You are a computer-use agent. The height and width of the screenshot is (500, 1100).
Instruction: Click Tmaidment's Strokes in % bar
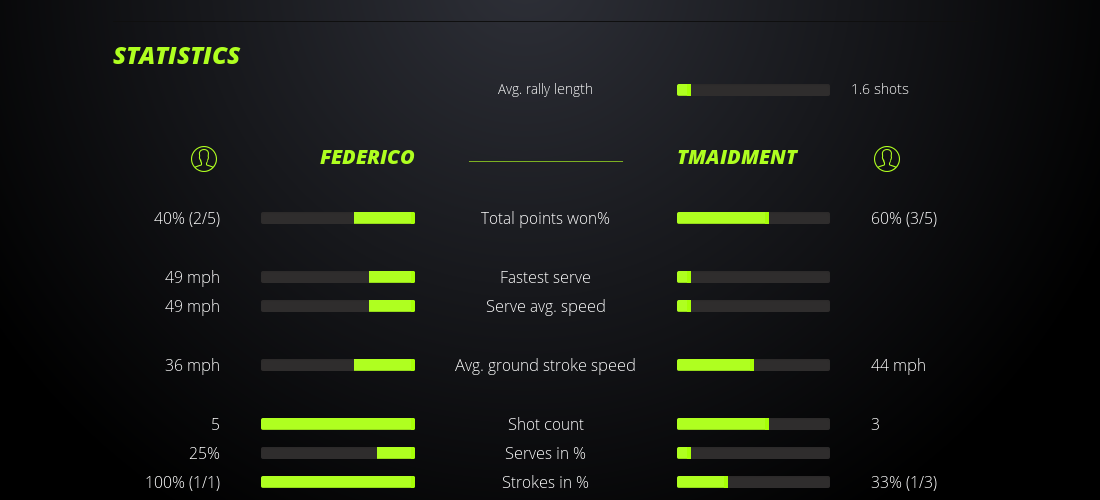tap(753, 482)
